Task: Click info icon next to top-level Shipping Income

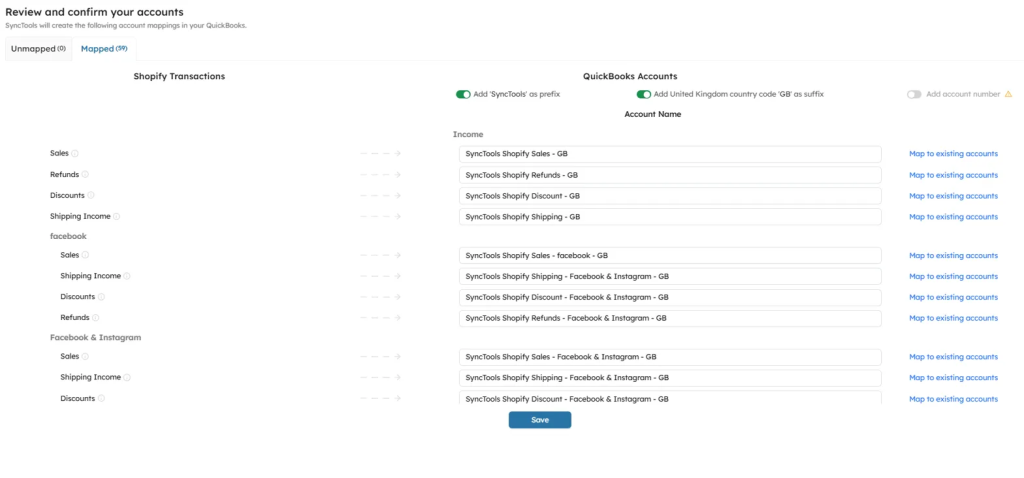Action: pyautogui.click(x=117, y=217)
